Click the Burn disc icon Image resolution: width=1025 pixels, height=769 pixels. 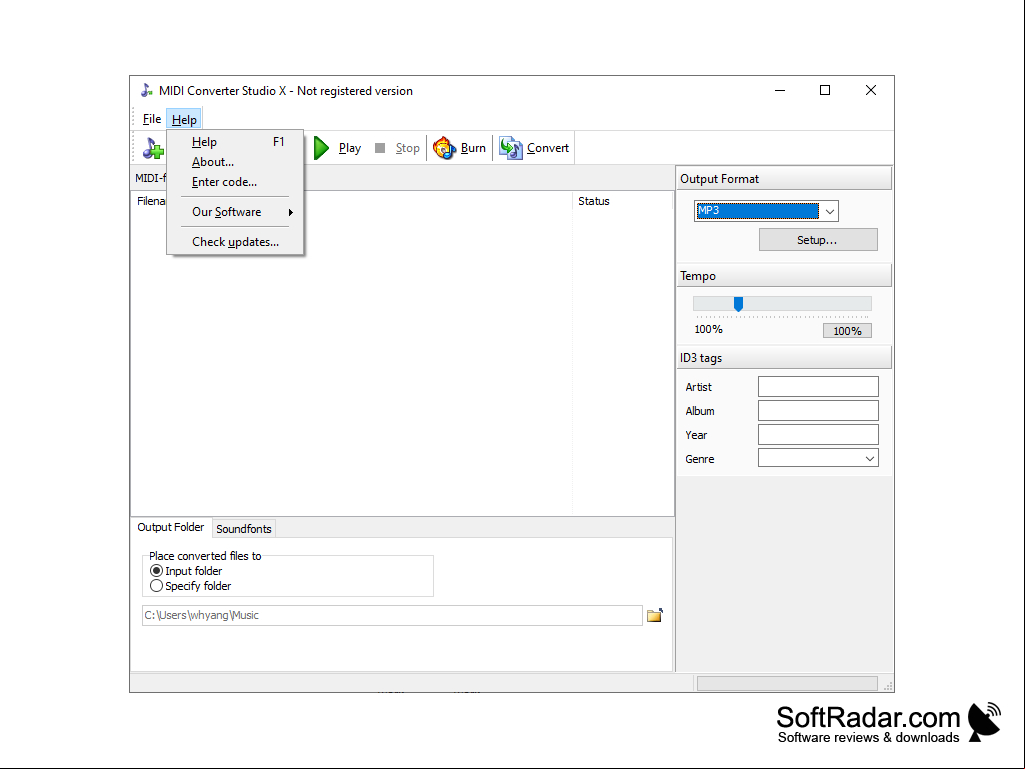(445, 148)
